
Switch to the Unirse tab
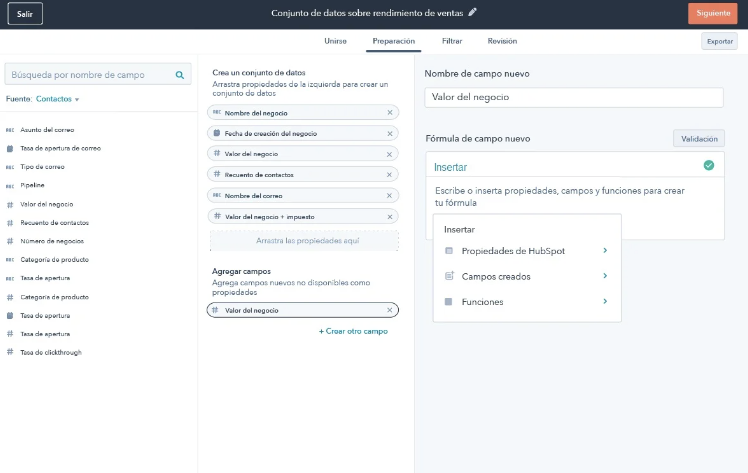pos(336,41)
